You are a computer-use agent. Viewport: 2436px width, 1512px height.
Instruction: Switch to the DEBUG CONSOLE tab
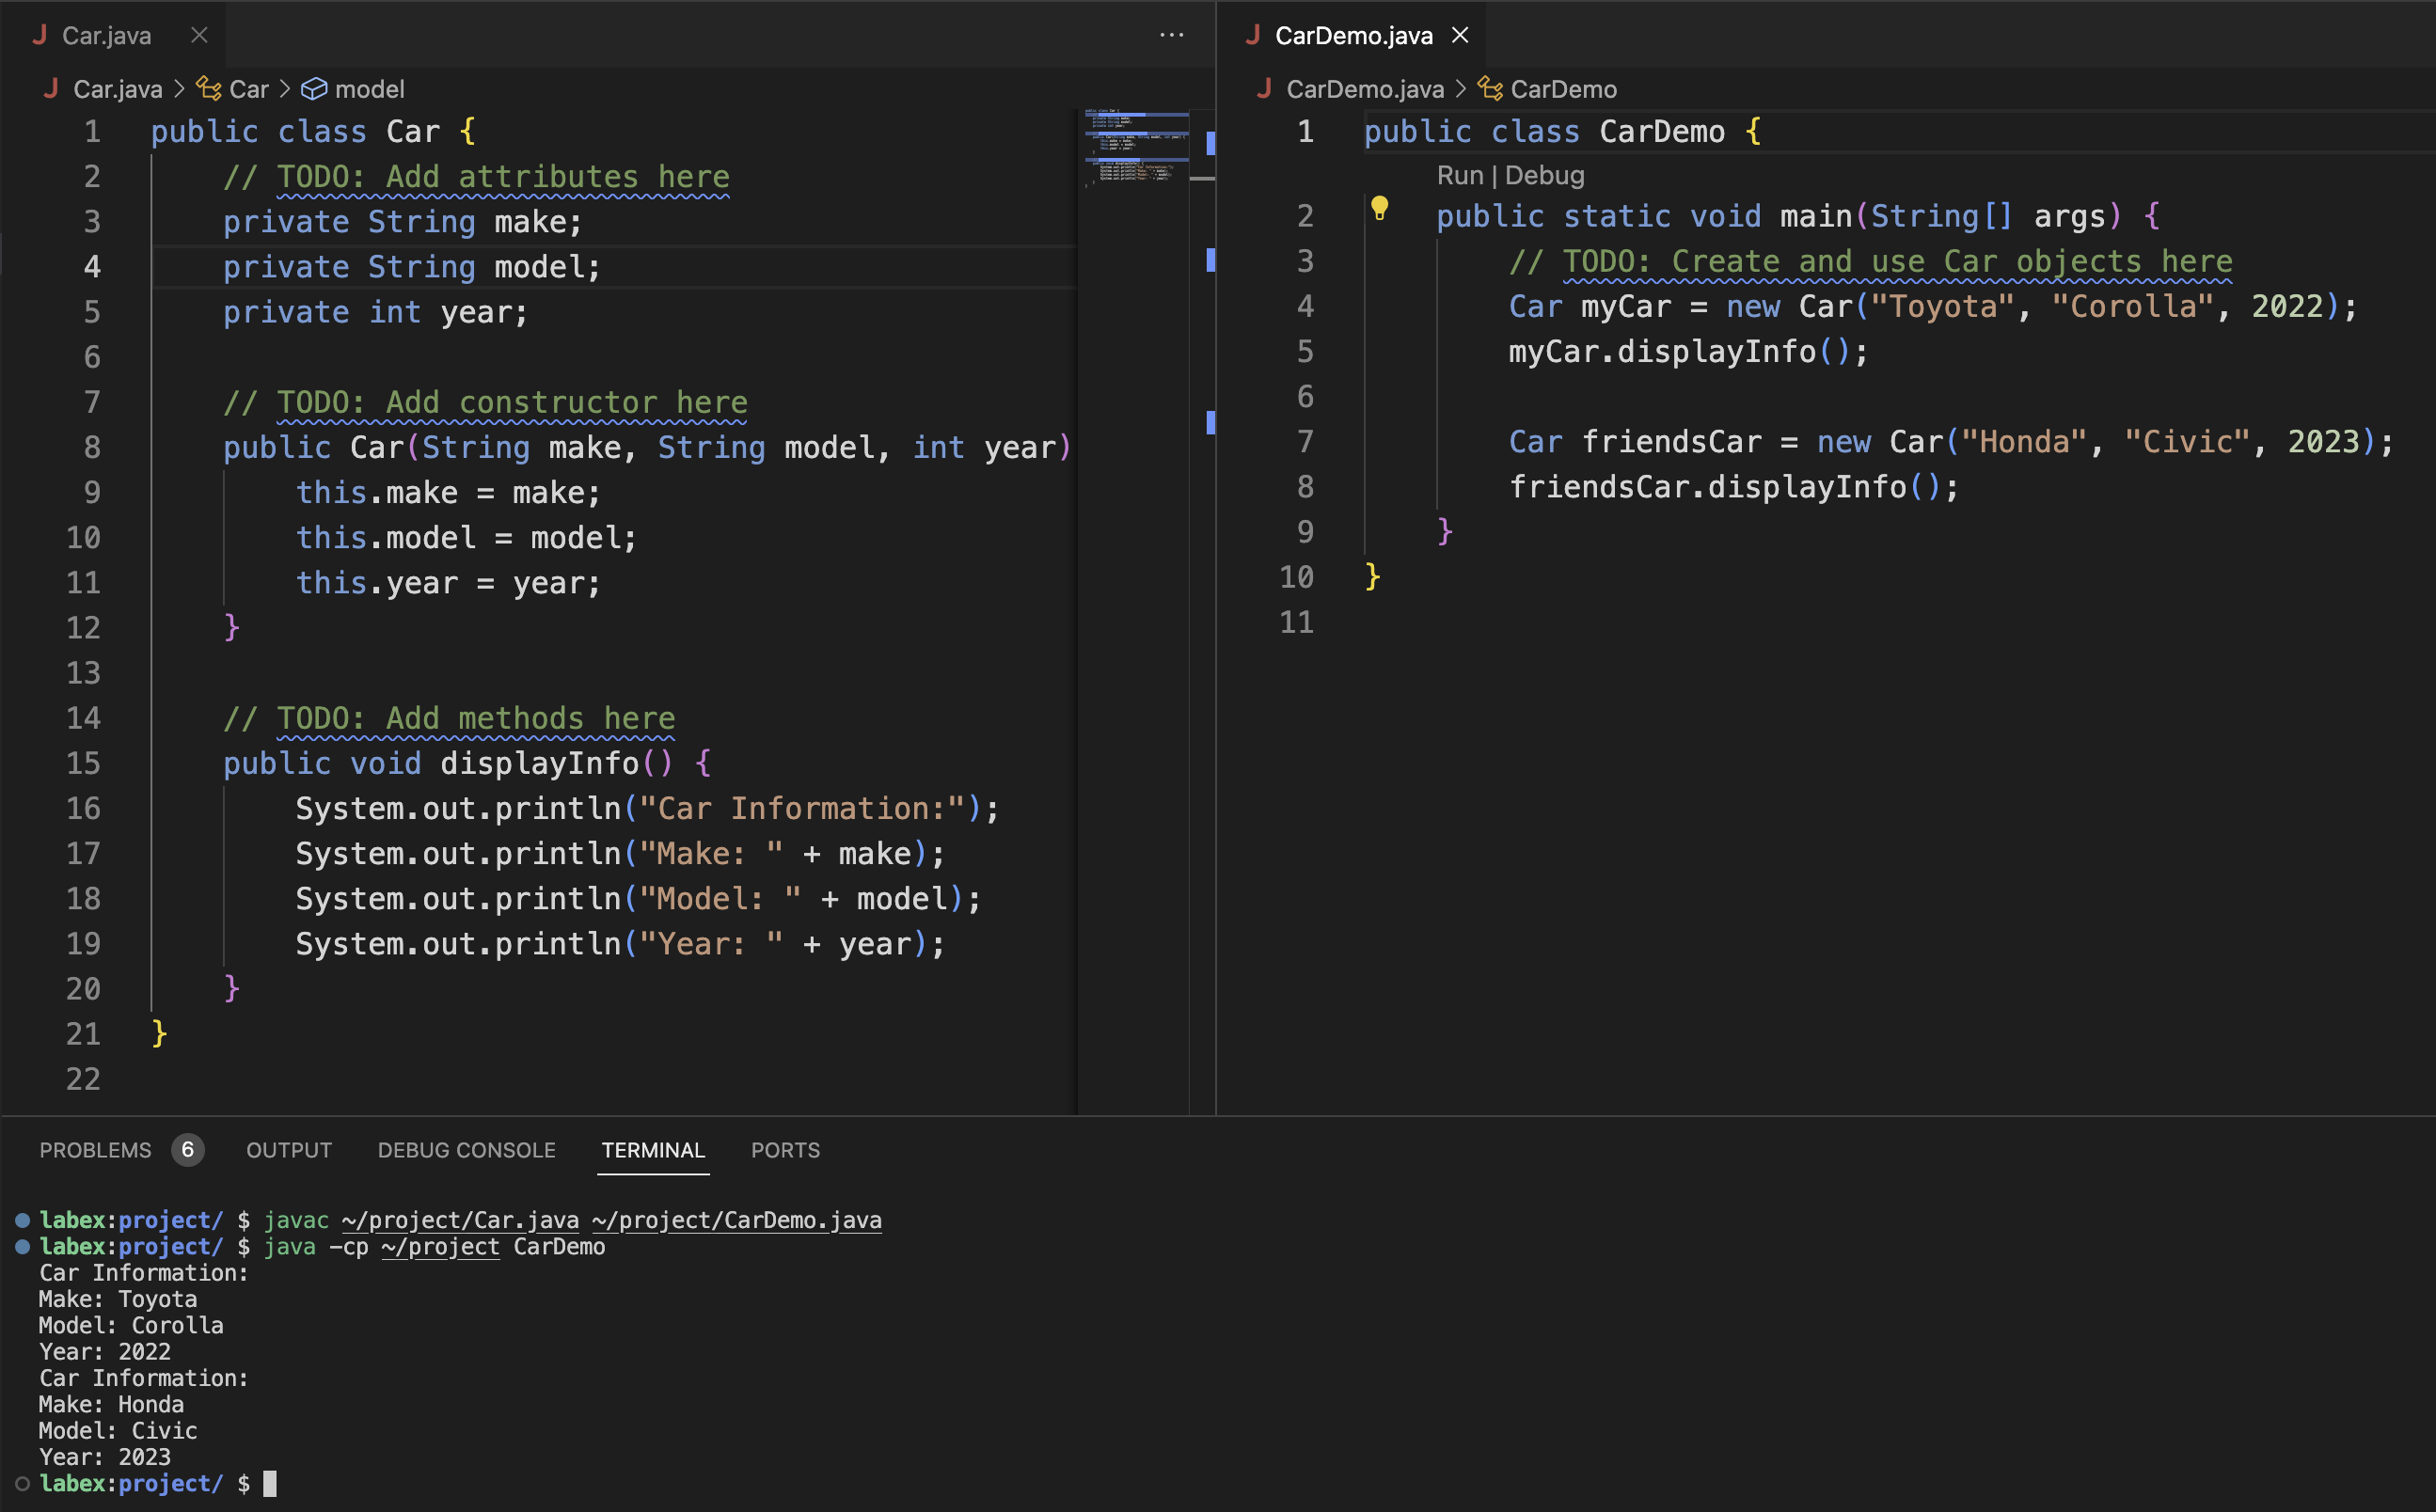[x=466, y=1150]
